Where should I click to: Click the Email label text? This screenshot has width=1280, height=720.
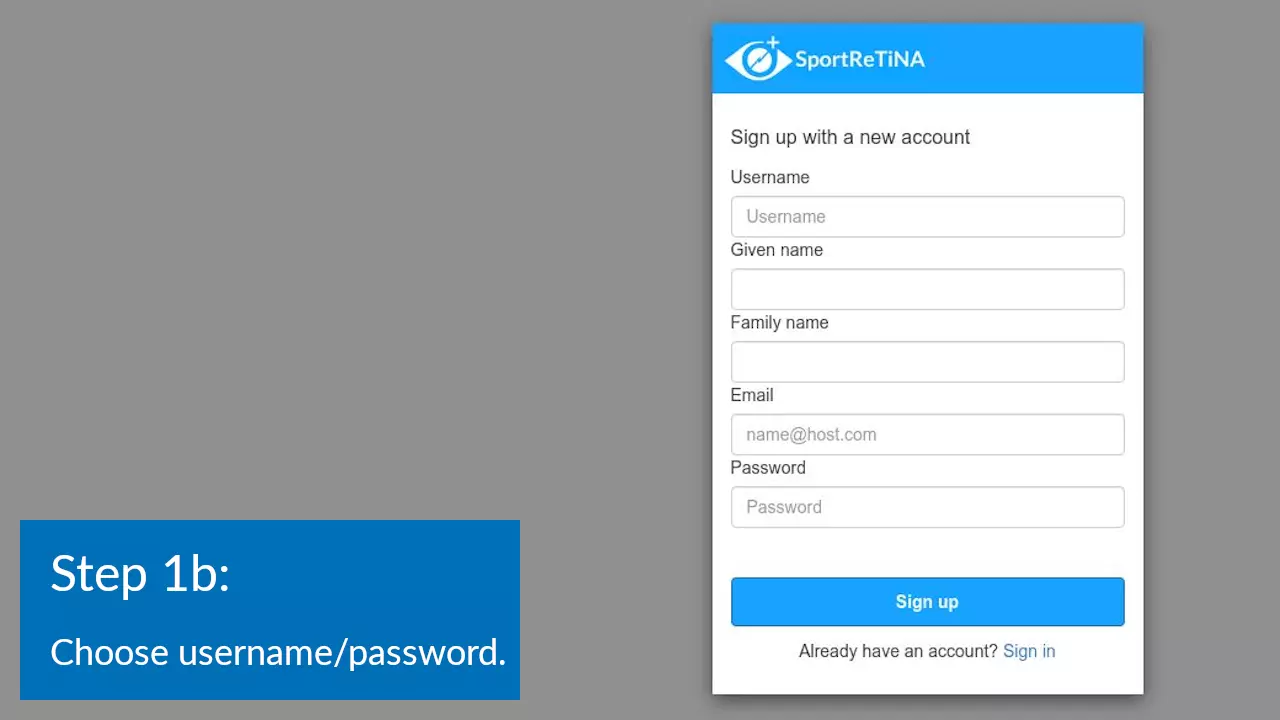point(752,395)
